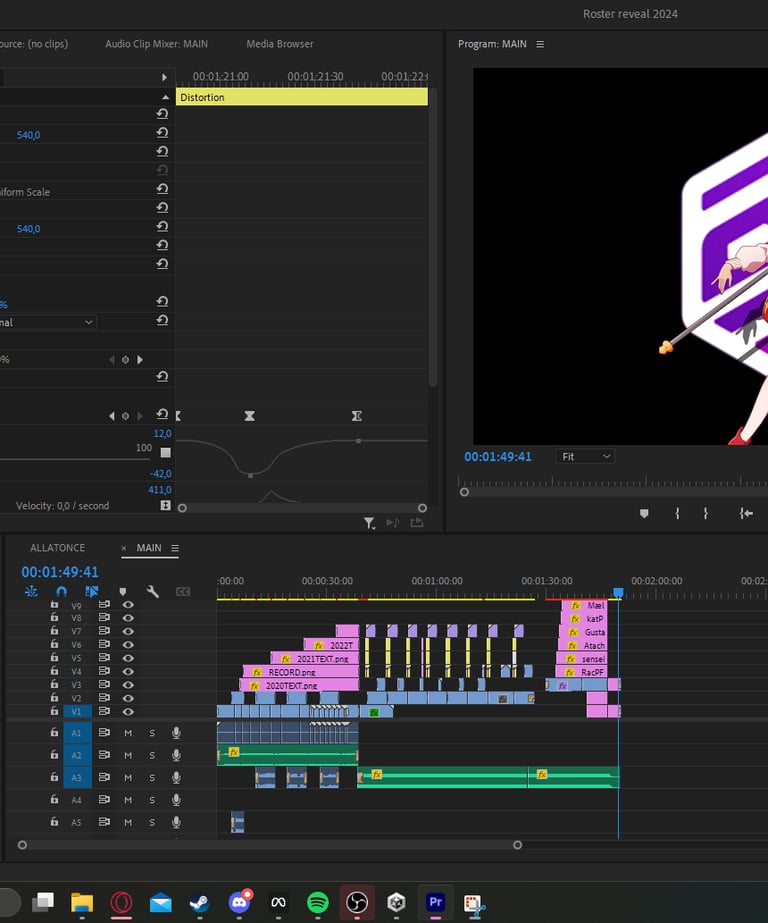Screen dimensions: 768x923
Task: Edit the first 540,0 position value
Action: [28, 135]
